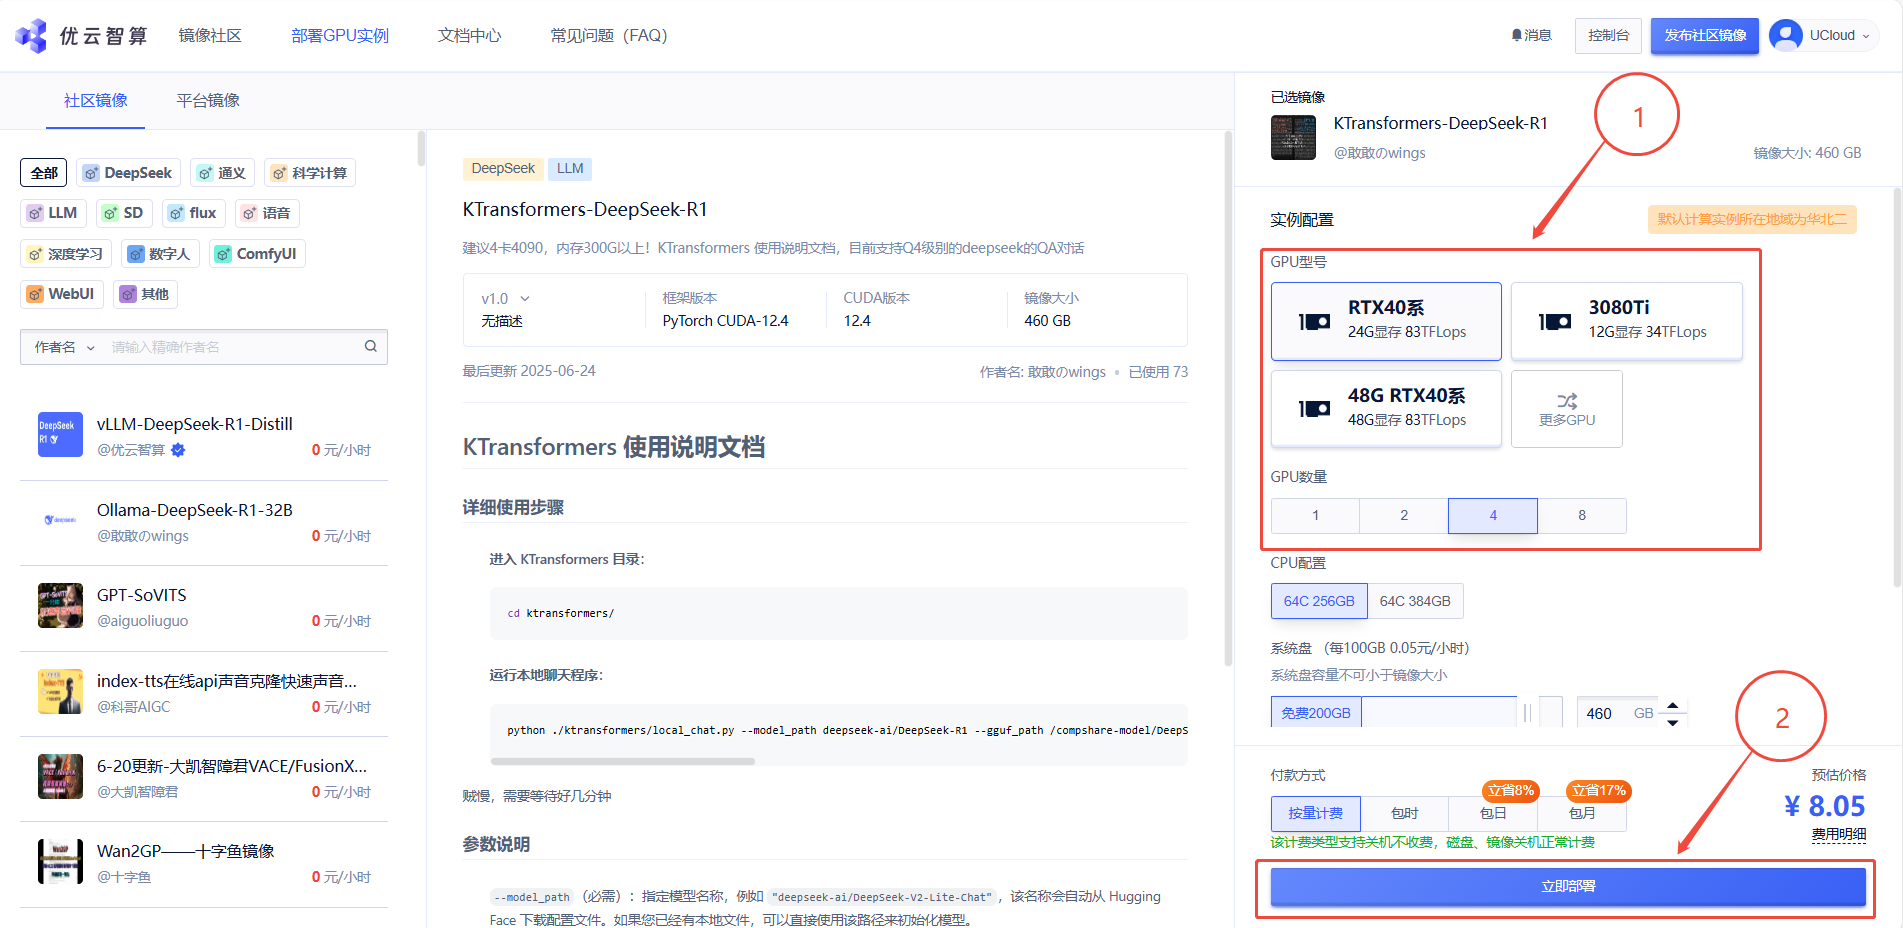Image resolution: width=1903 pixels, height=928 pixels.
Task: Select 包时 payment method
Action: (1404, 813)
